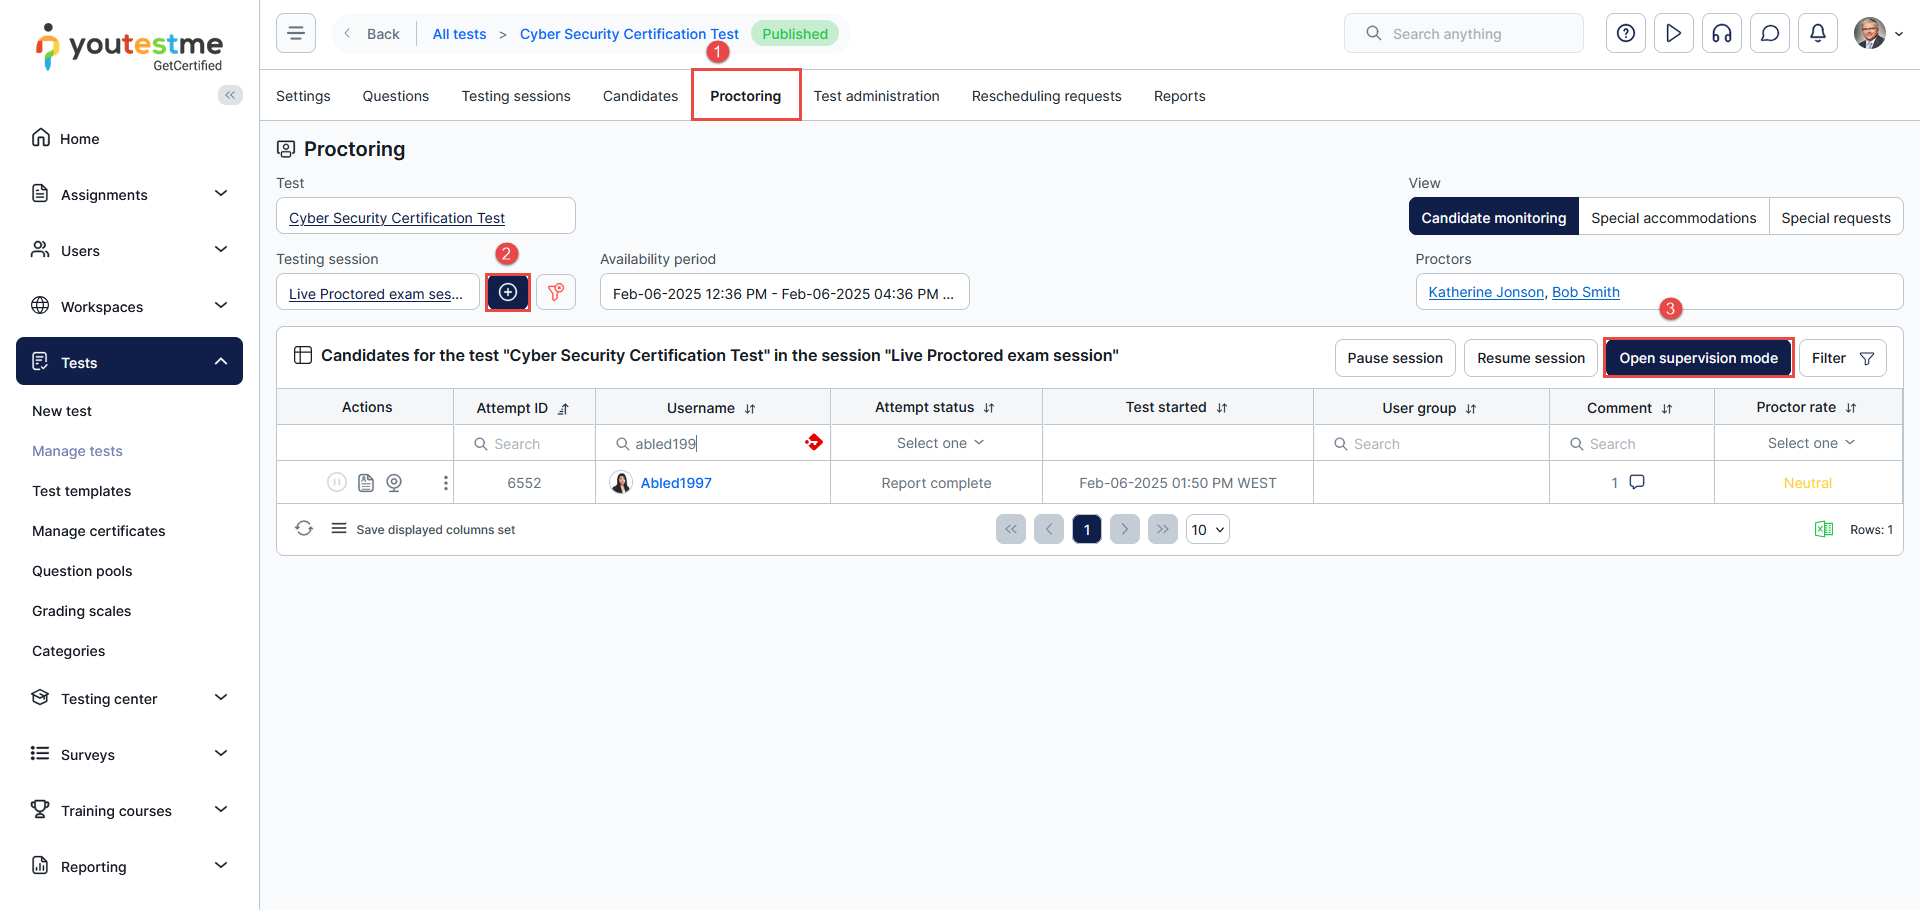1920x910 pixels.
Task: Open the Reports tab
Action: pos(1179,96)
